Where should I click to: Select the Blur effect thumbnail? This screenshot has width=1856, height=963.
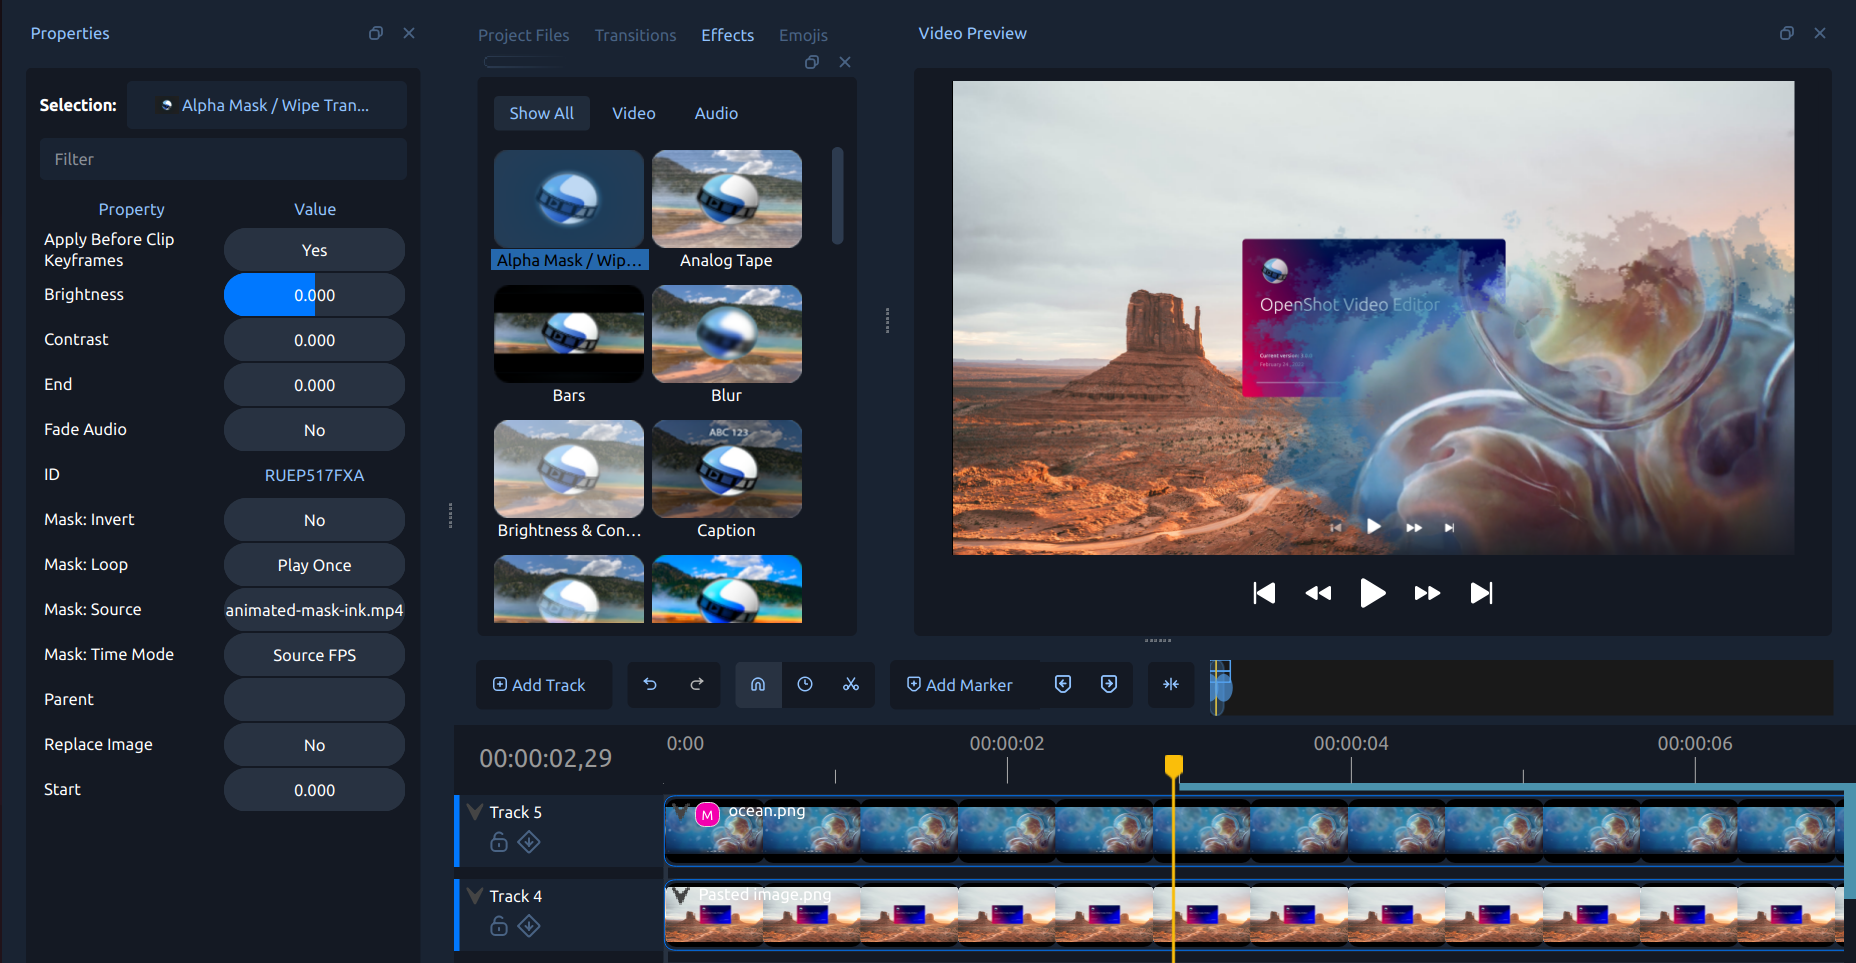(x=726, y=334)
